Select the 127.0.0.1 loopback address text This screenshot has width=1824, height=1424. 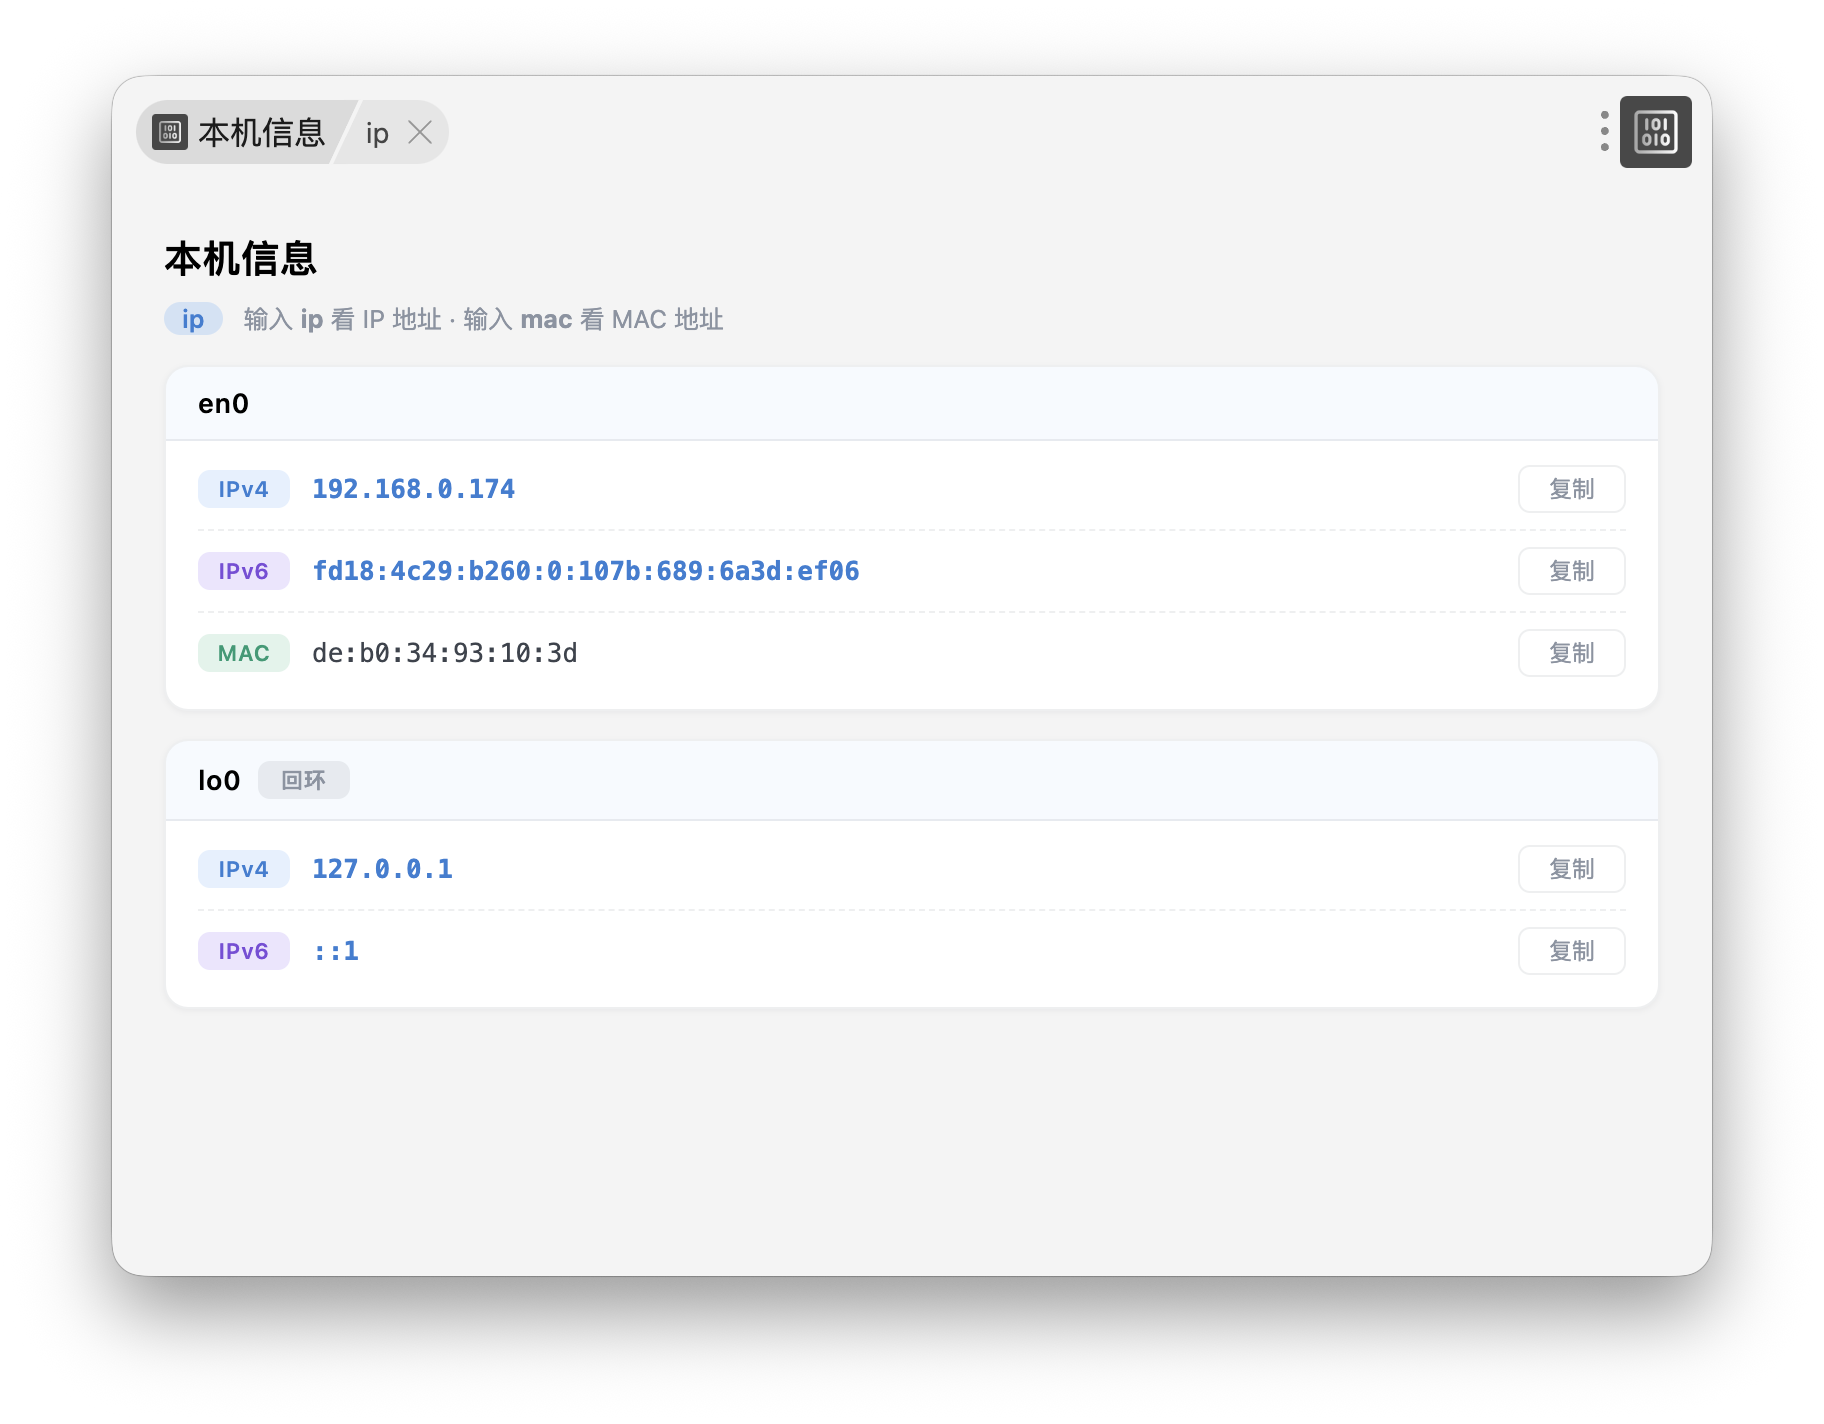coord(382,869)
